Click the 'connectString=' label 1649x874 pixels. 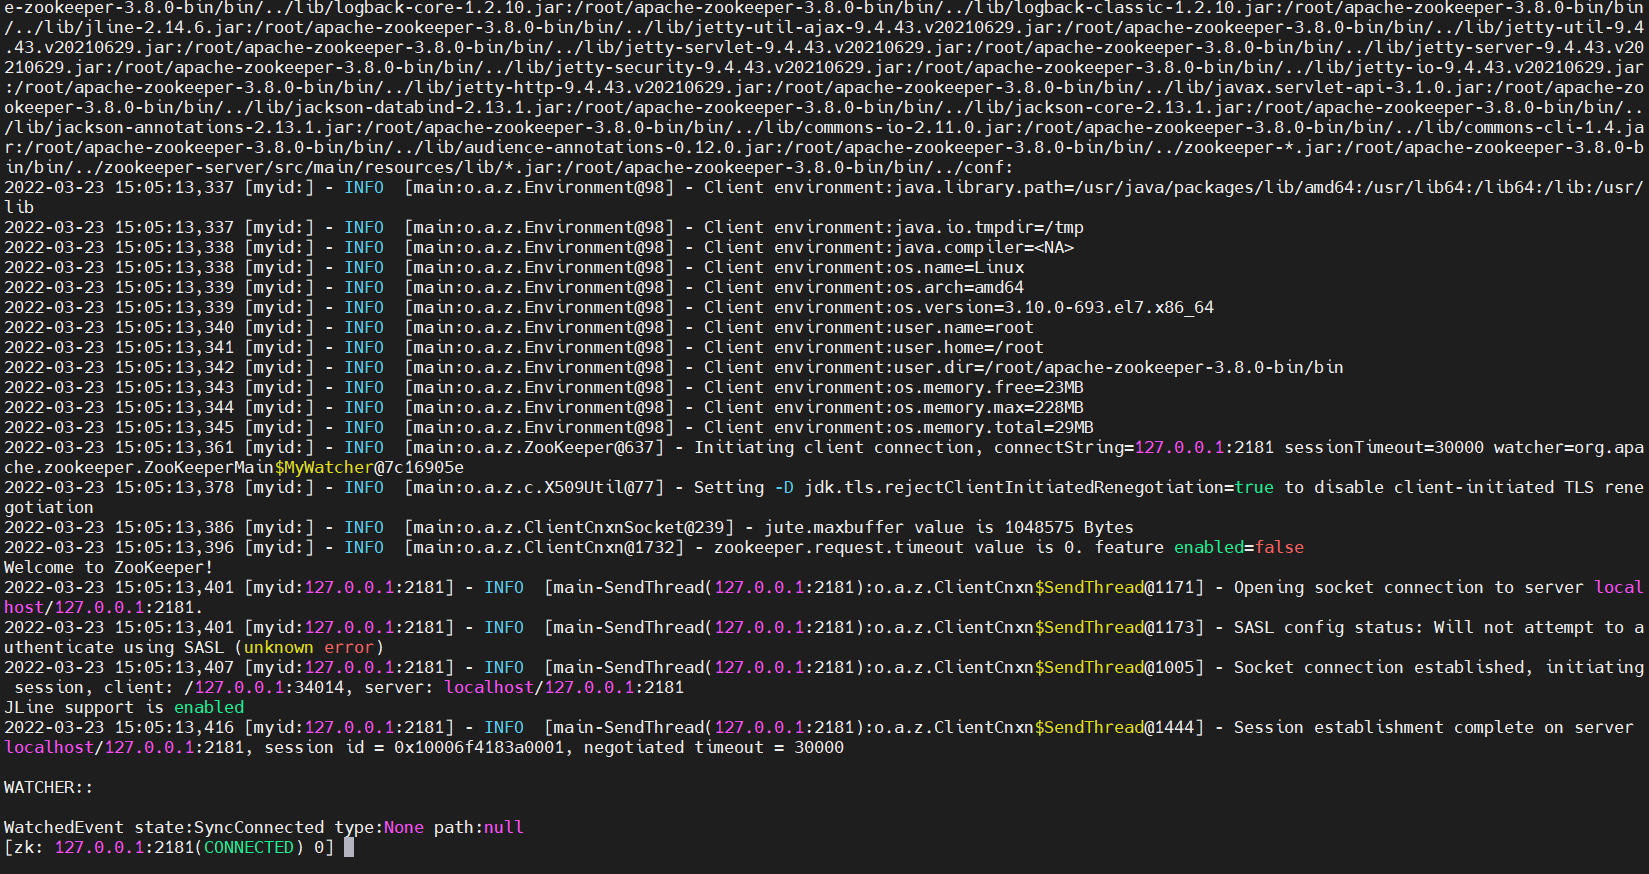coord(1064,447)
